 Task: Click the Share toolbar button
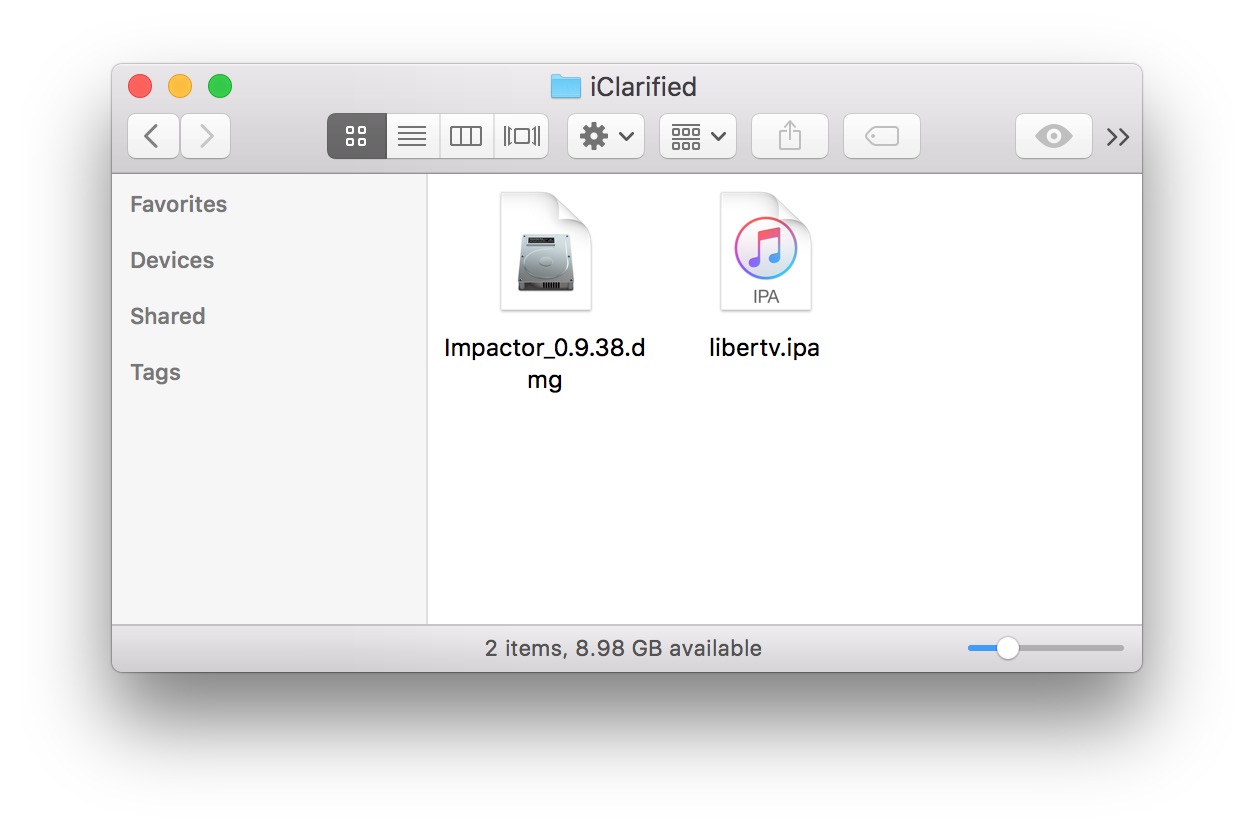click(x=790, y=136)
